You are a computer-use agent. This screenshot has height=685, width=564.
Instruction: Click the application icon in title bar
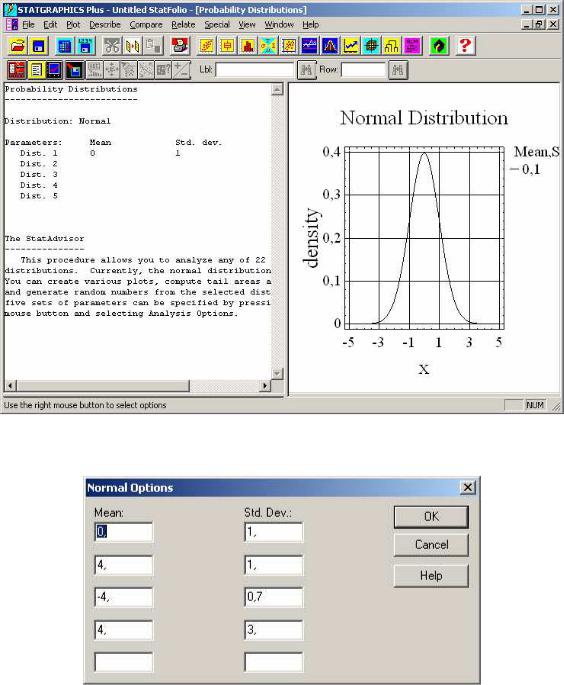click(10, 10)
